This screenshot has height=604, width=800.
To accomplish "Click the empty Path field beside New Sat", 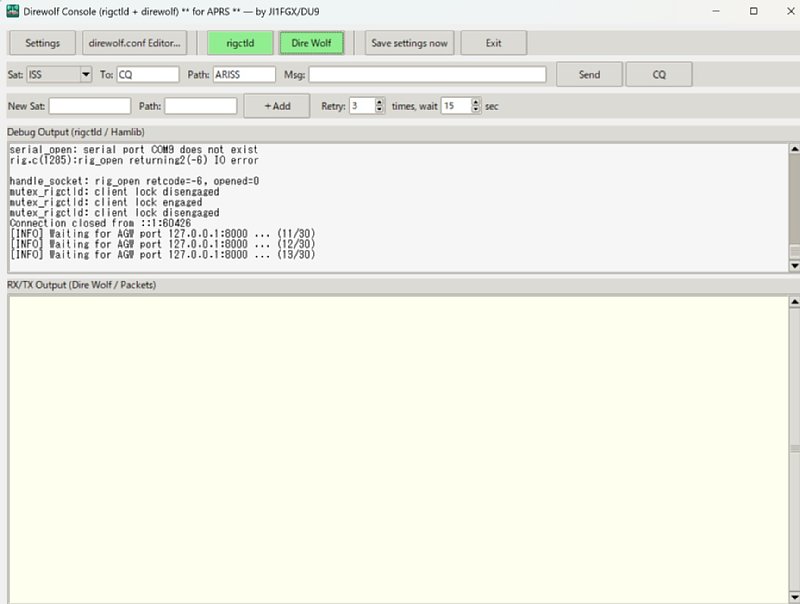I will tap(200, 106).
